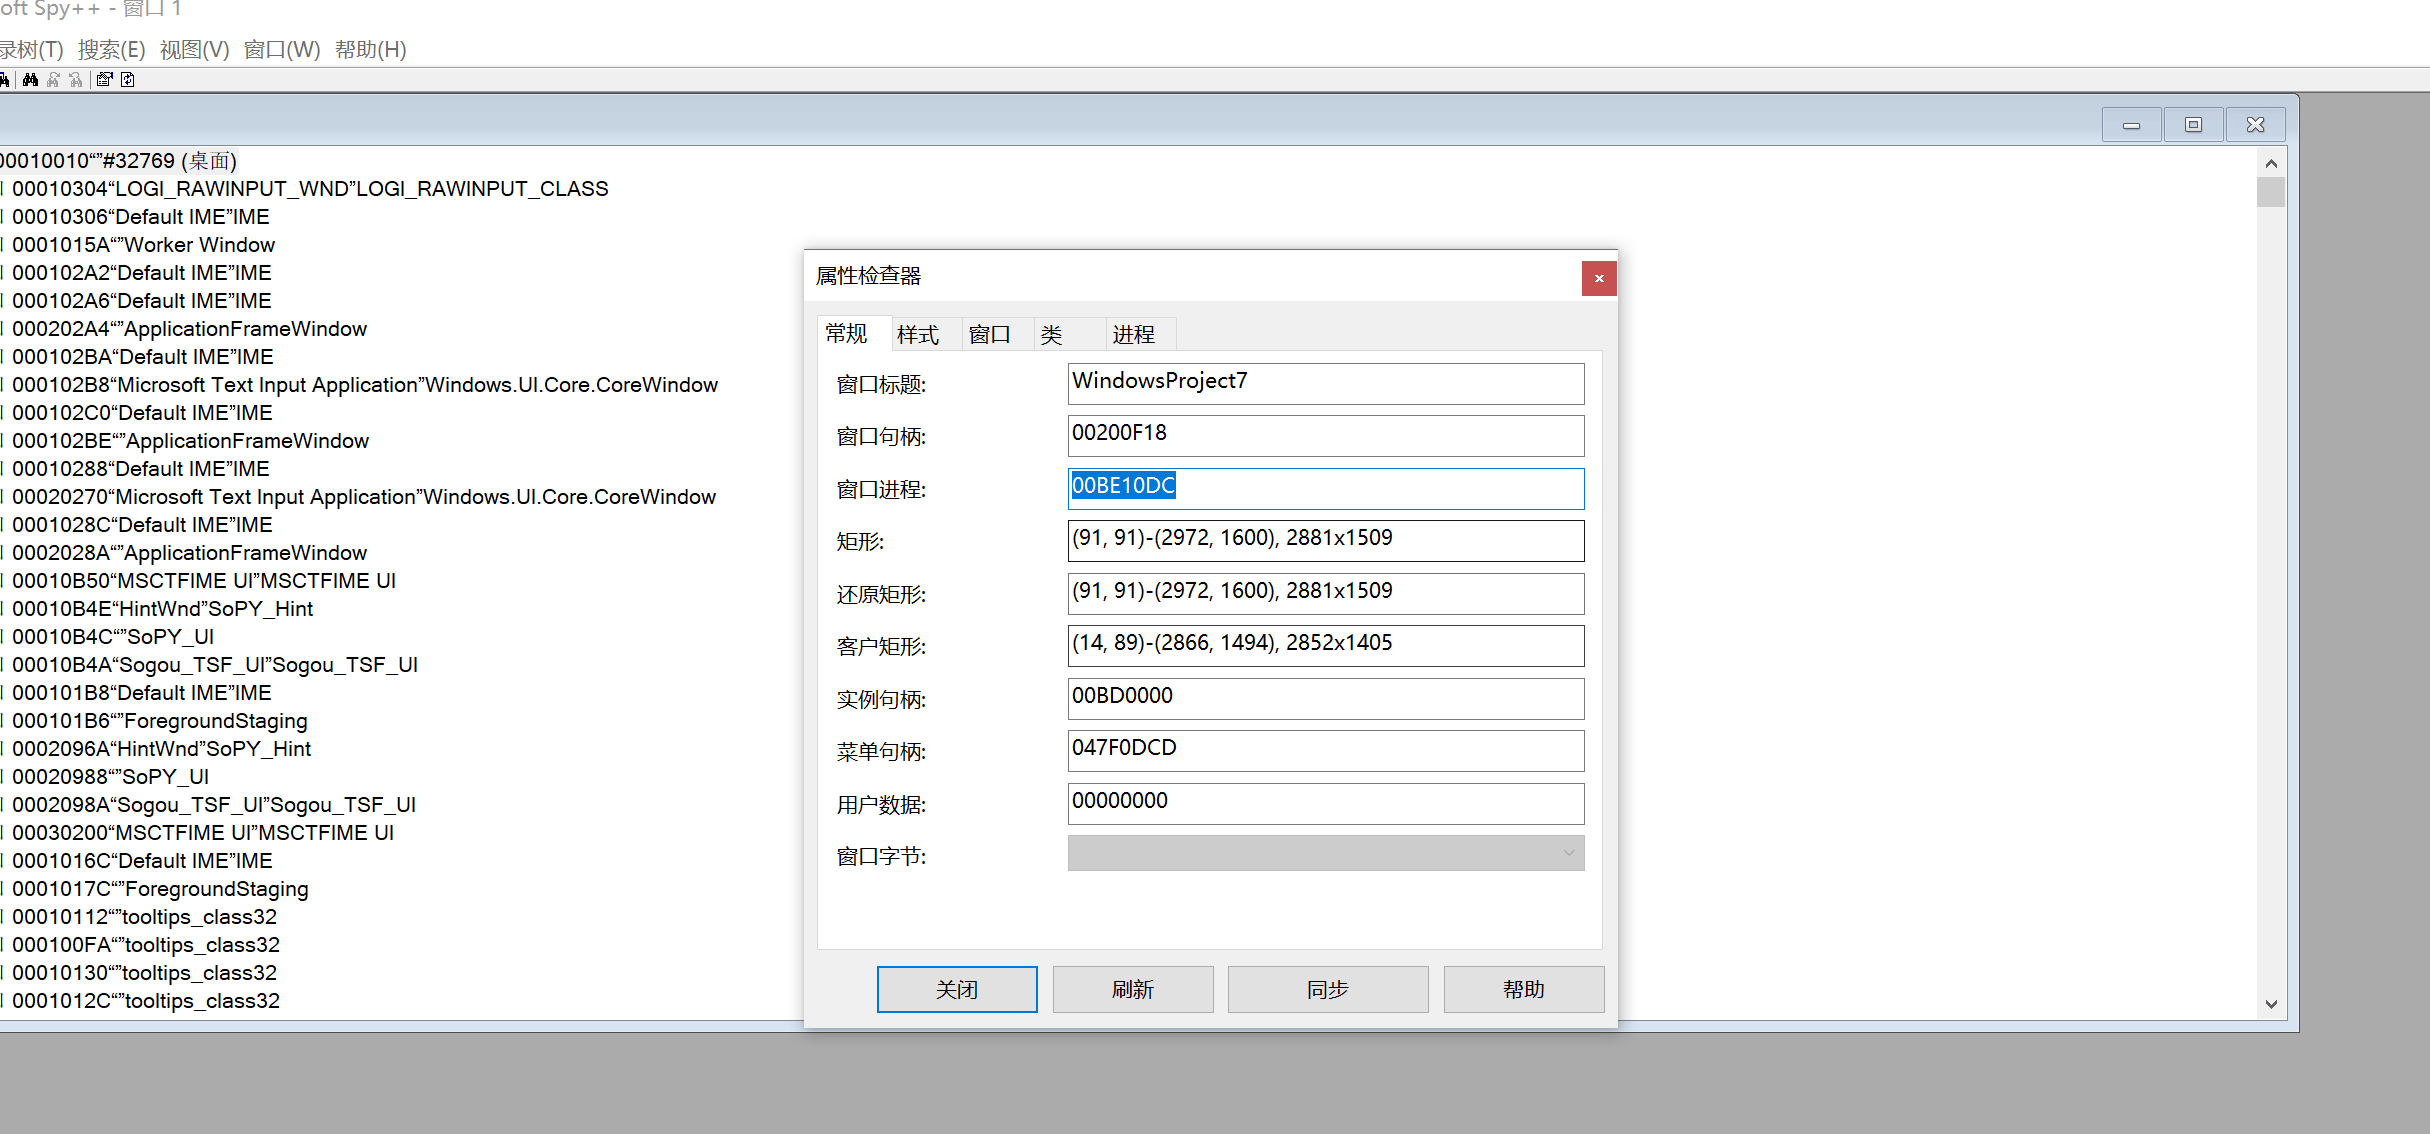Switch to the 样式 tab
Viewport: 2430px width, 1134px height.
(x=917, y=335)
